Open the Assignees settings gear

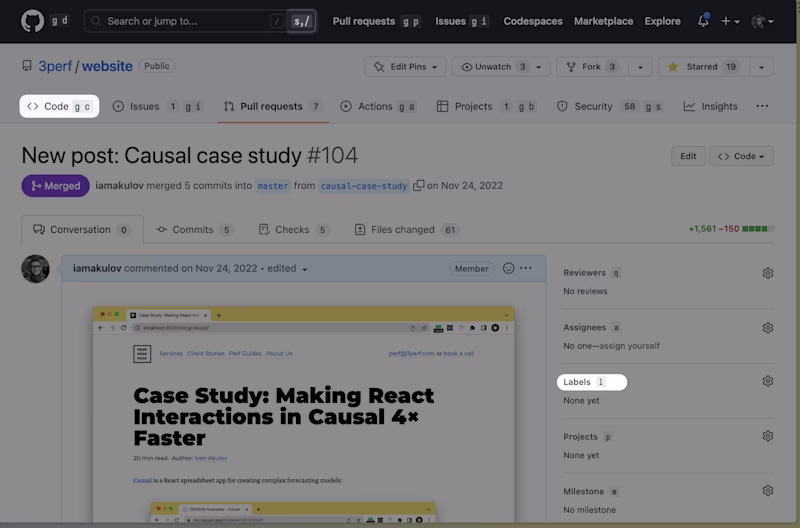point(767,328)
